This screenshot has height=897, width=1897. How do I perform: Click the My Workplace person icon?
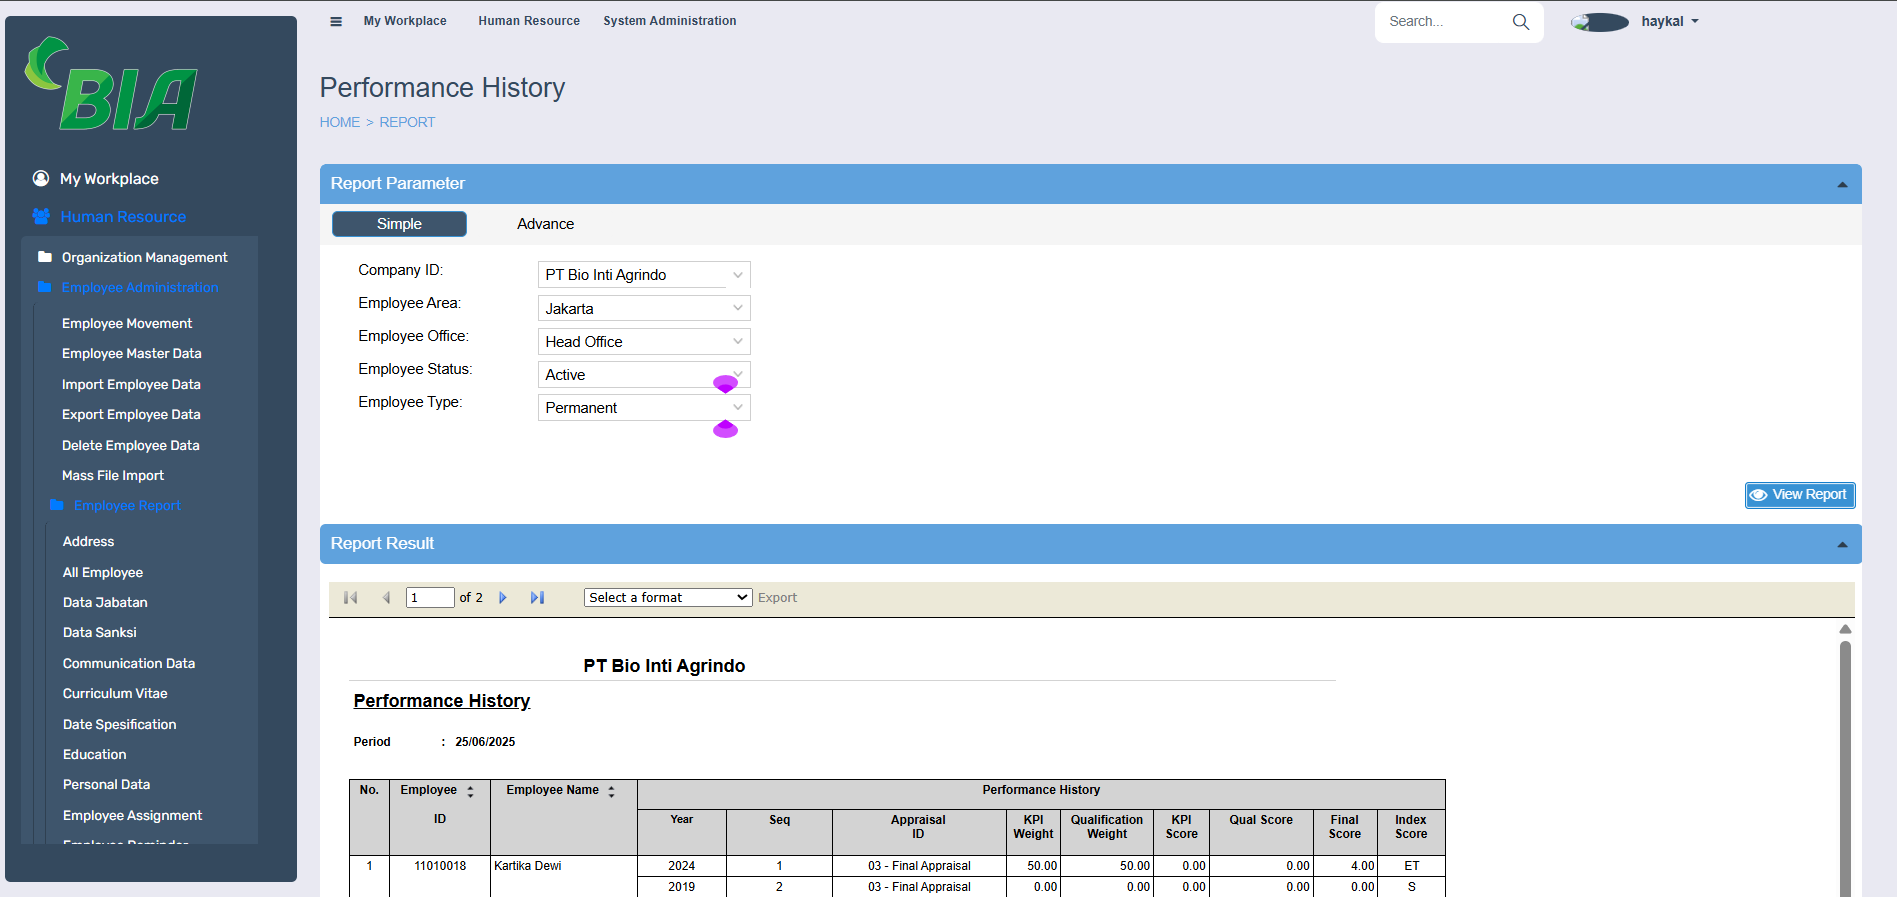point(41,178)
